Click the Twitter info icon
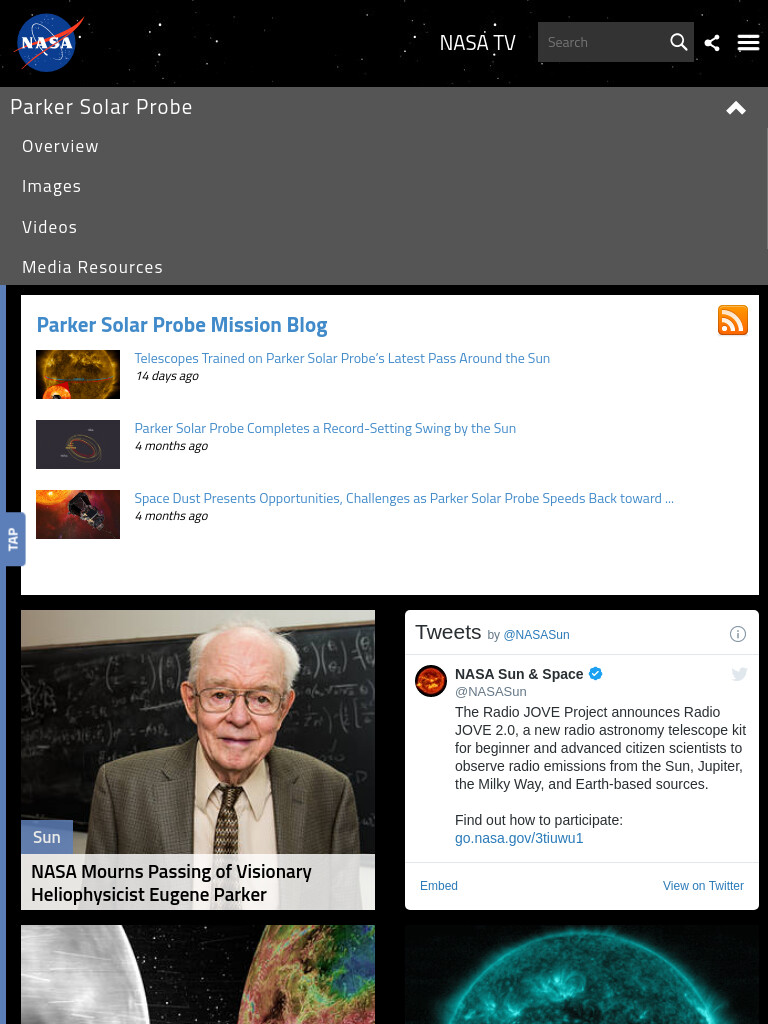 click(737, 633)
